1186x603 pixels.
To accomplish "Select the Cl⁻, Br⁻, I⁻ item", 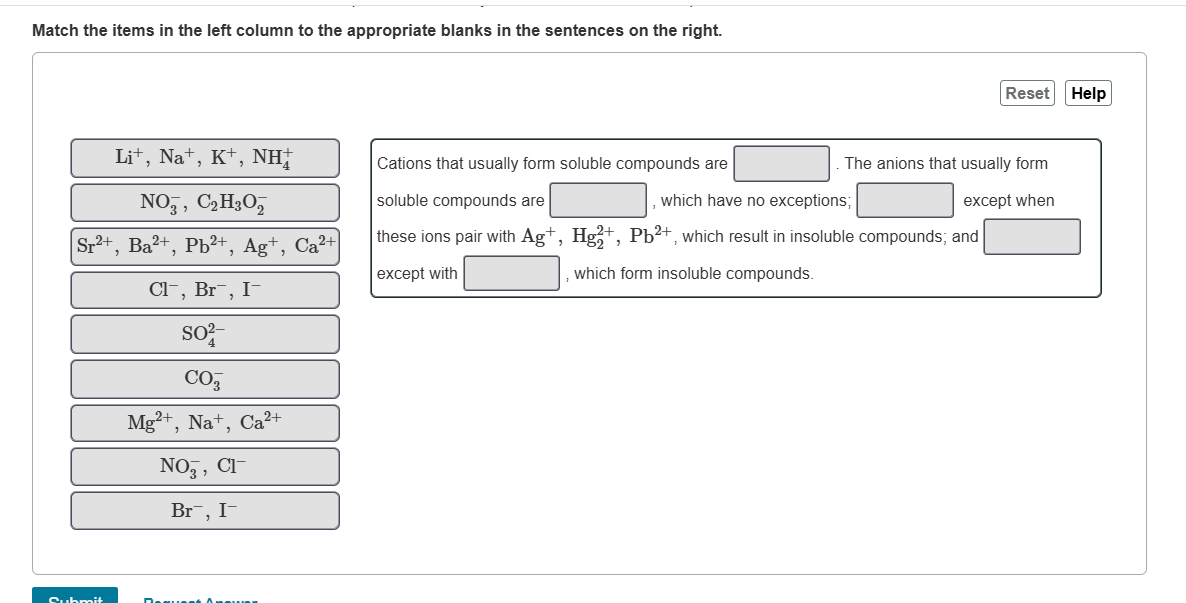I will [204, 289].
